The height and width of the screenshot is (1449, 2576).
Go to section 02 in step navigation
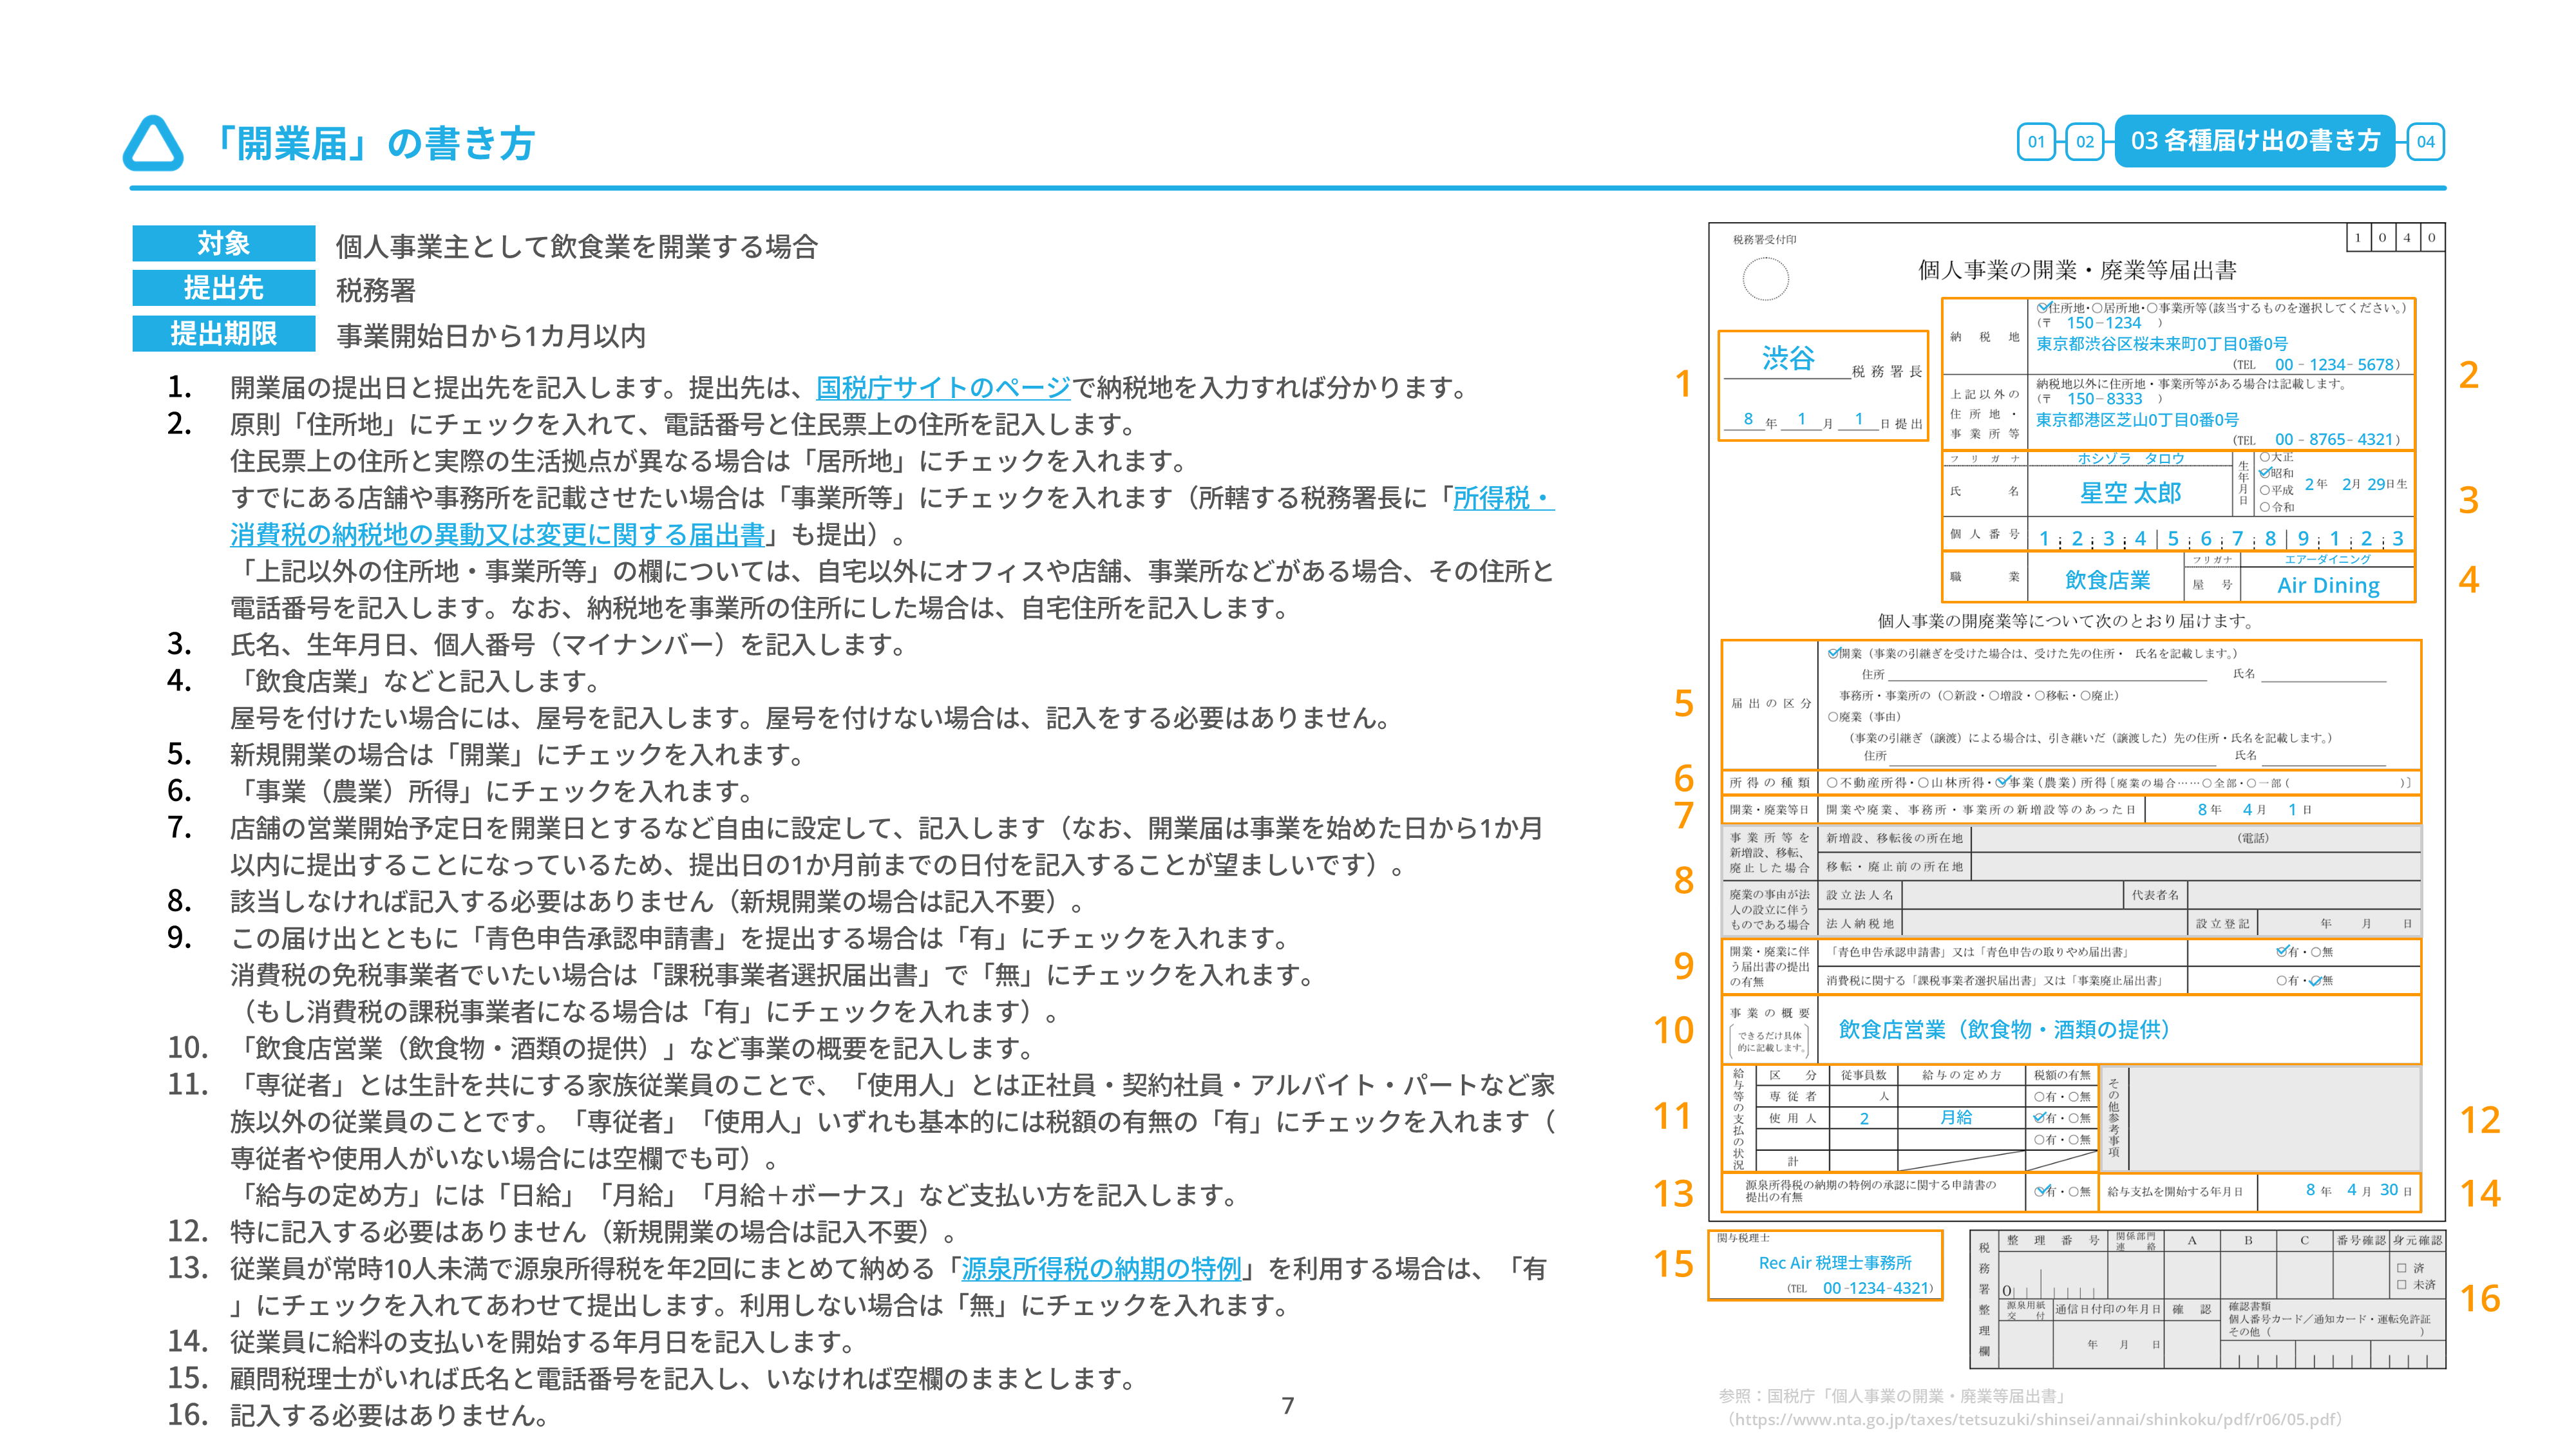pos(2084,142)
